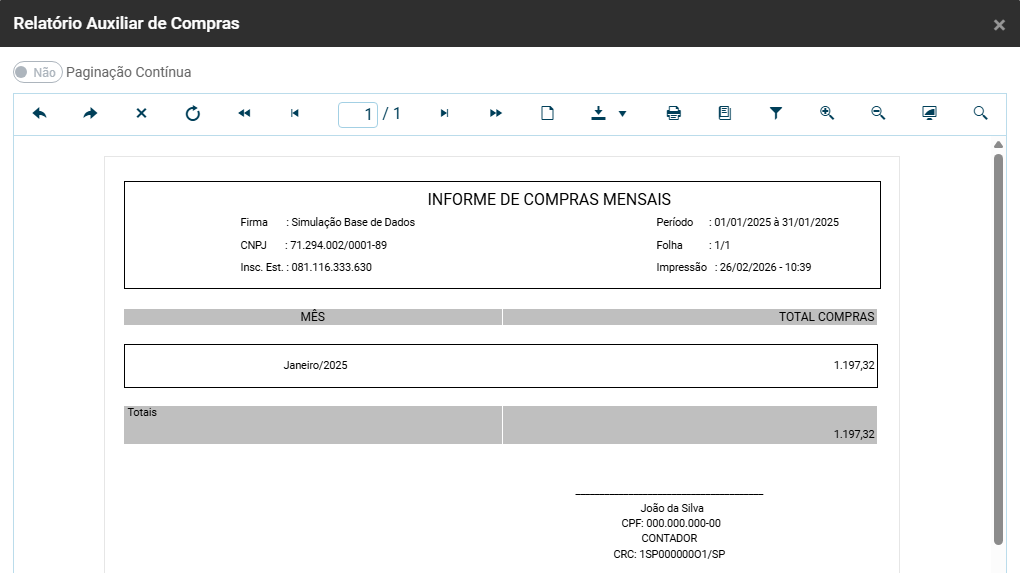This screenshot has width=1020, height=573.
Task: Open the search magnifier icon
Action: [980, 114]
